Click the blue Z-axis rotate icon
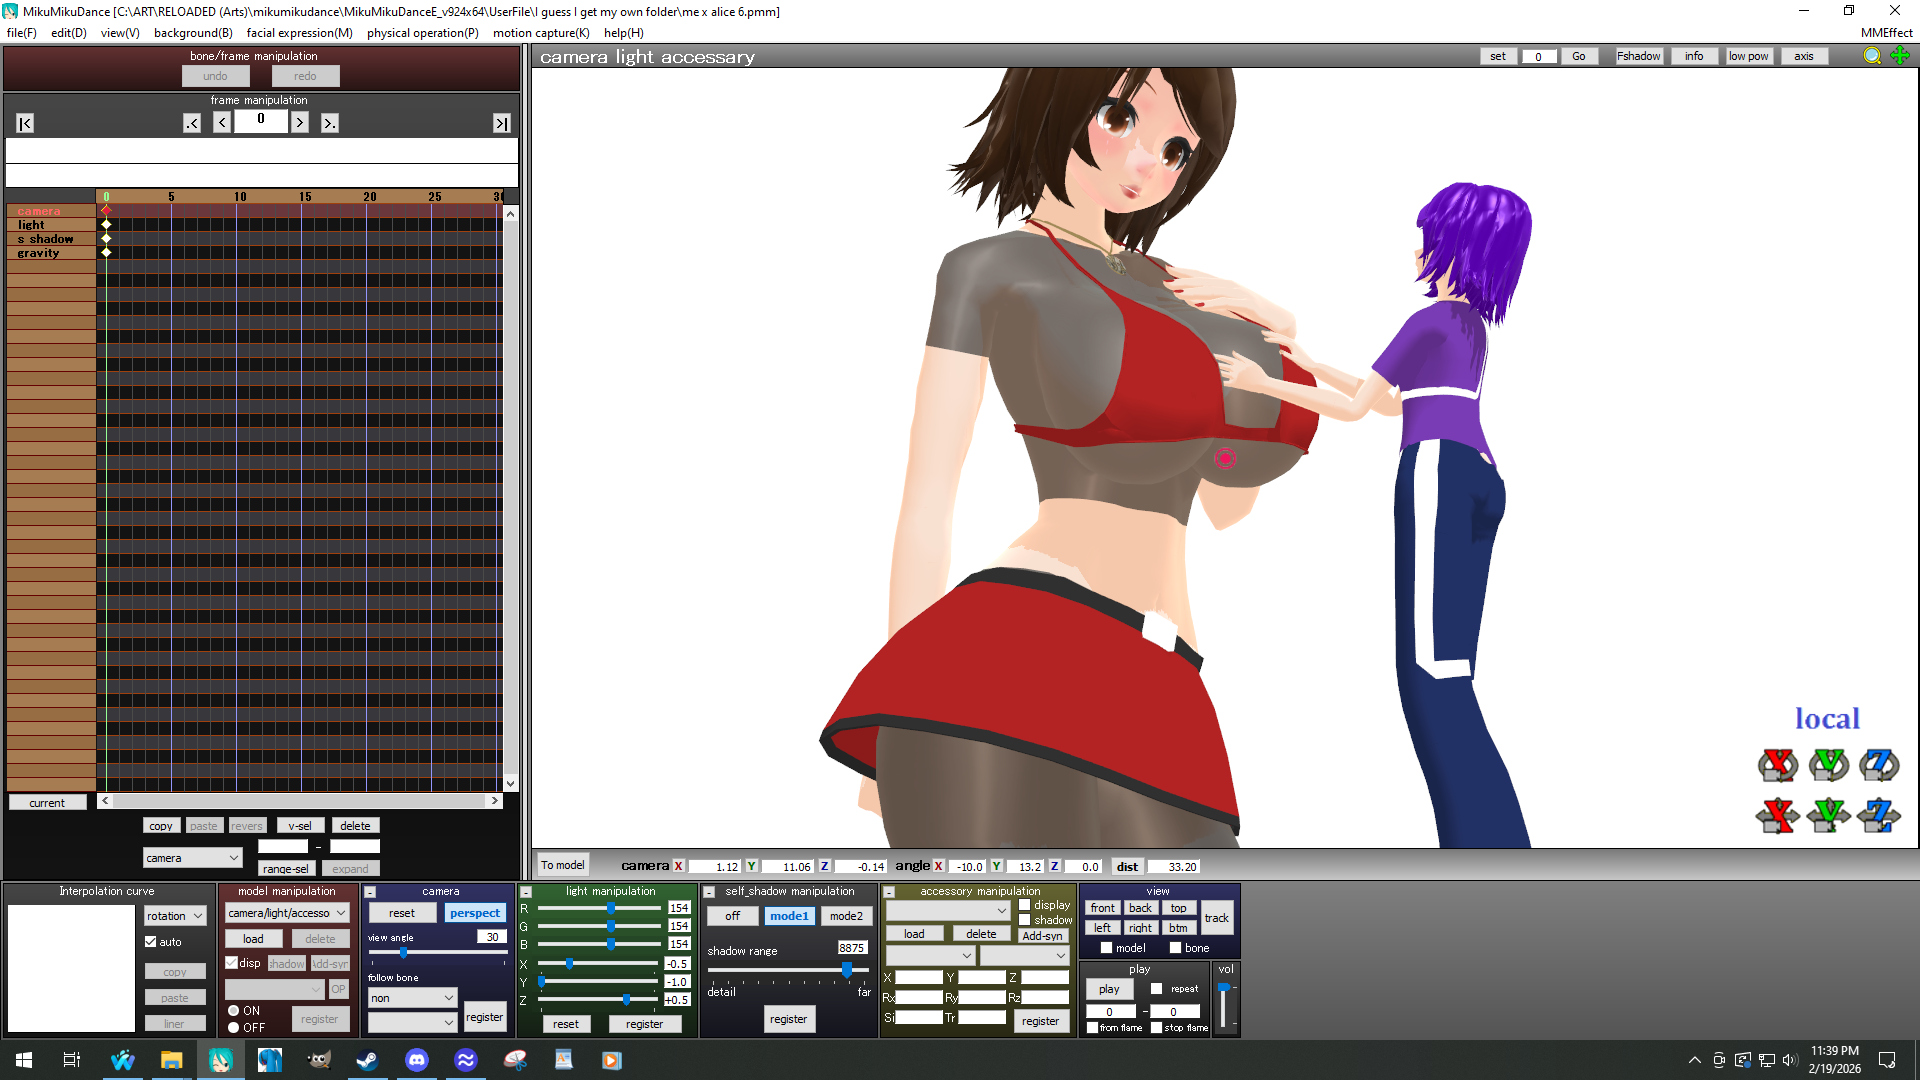1920x1080 pixels. click(1878, 765)
